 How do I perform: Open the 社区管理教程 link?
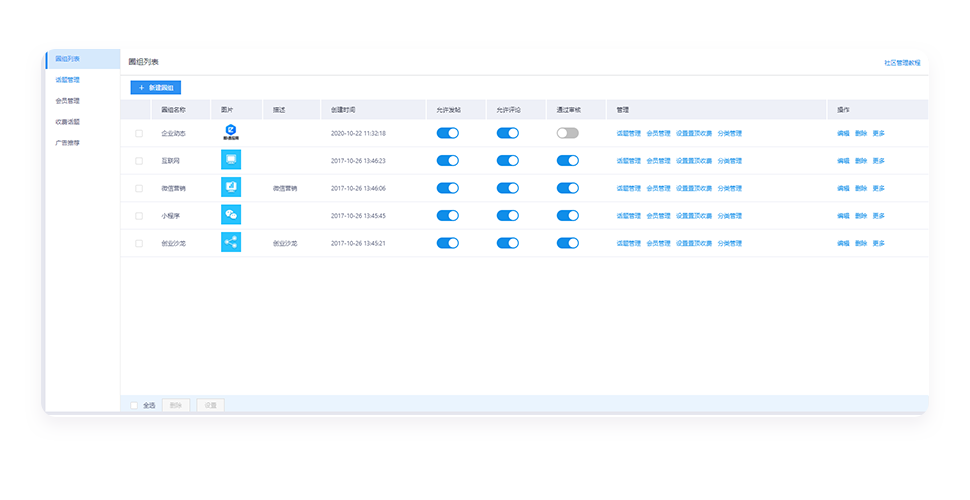click(x=901, y=62)
